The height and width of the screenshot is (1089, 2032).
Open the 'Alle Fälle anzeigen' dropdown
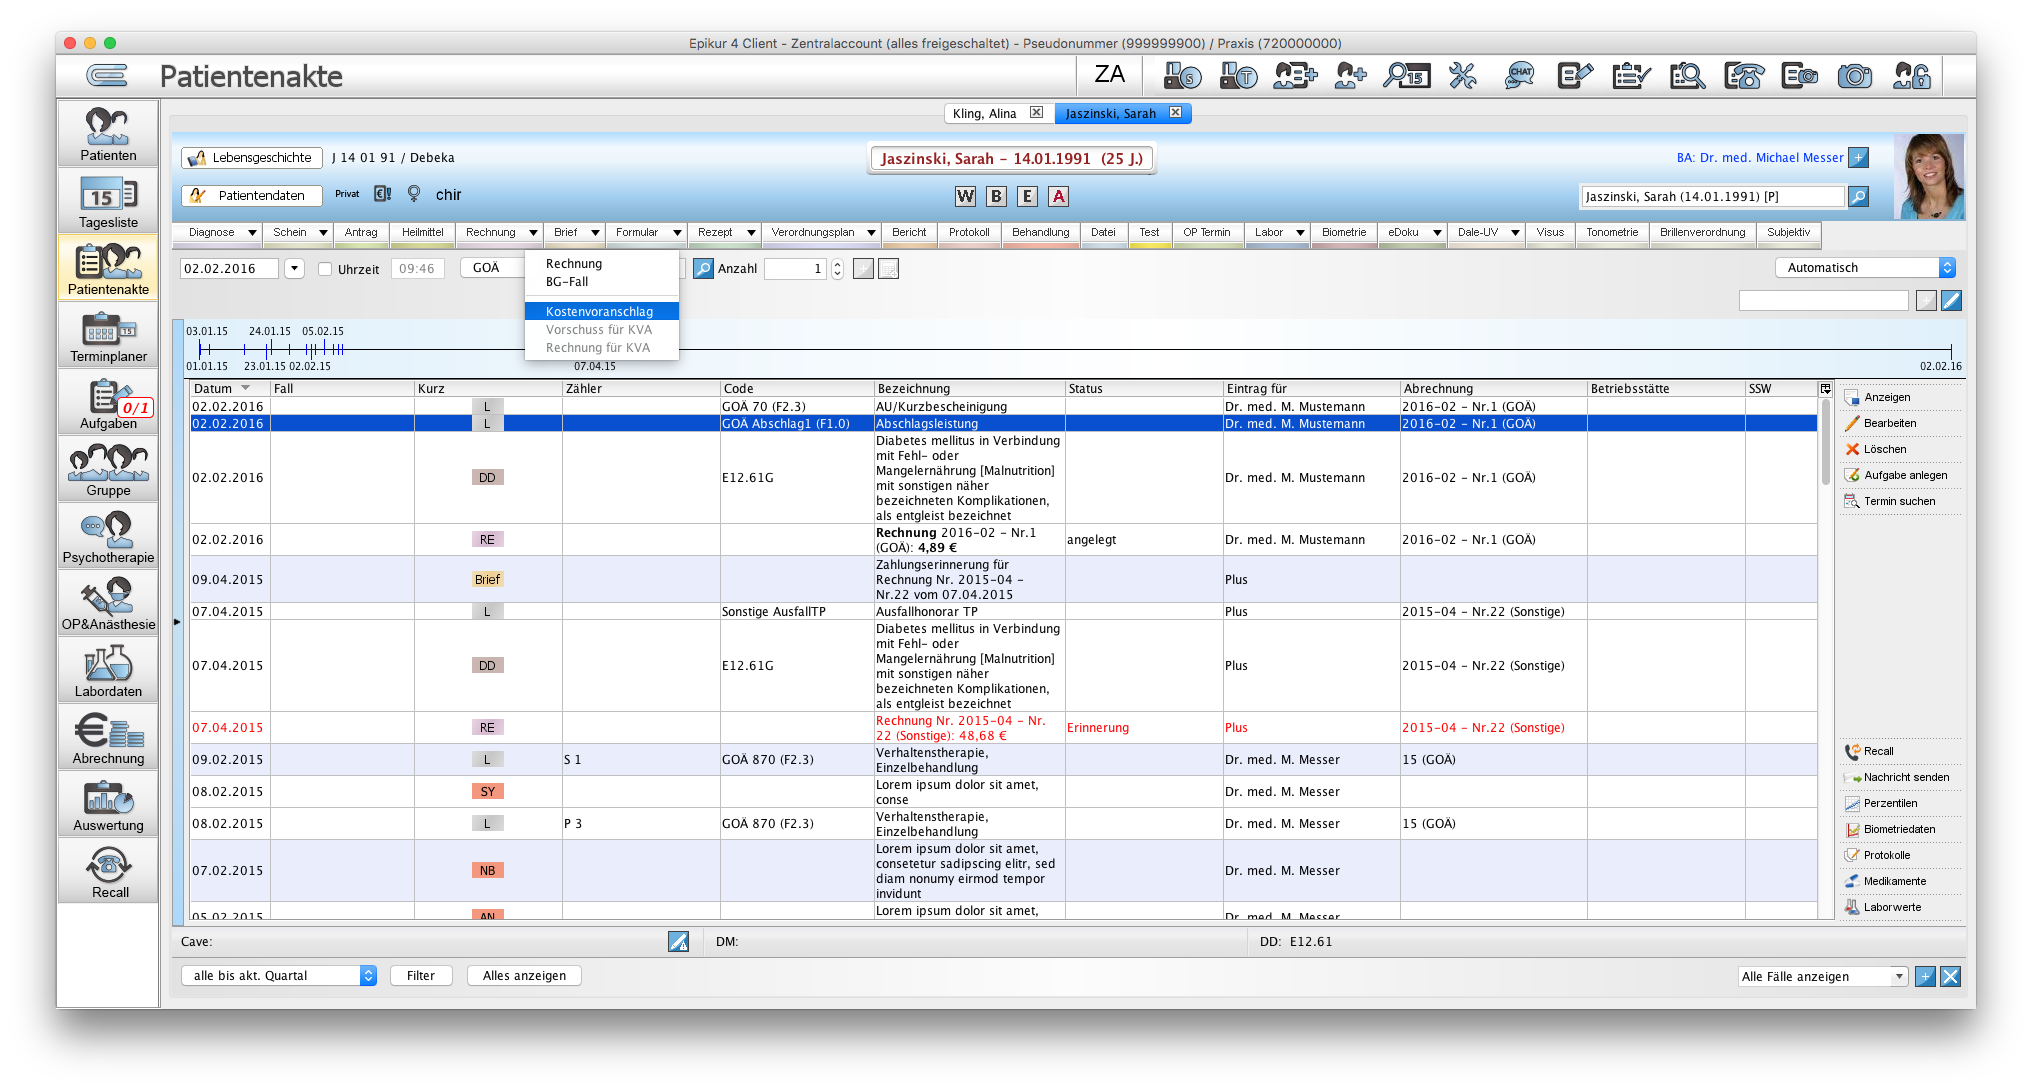(1822, 976)
